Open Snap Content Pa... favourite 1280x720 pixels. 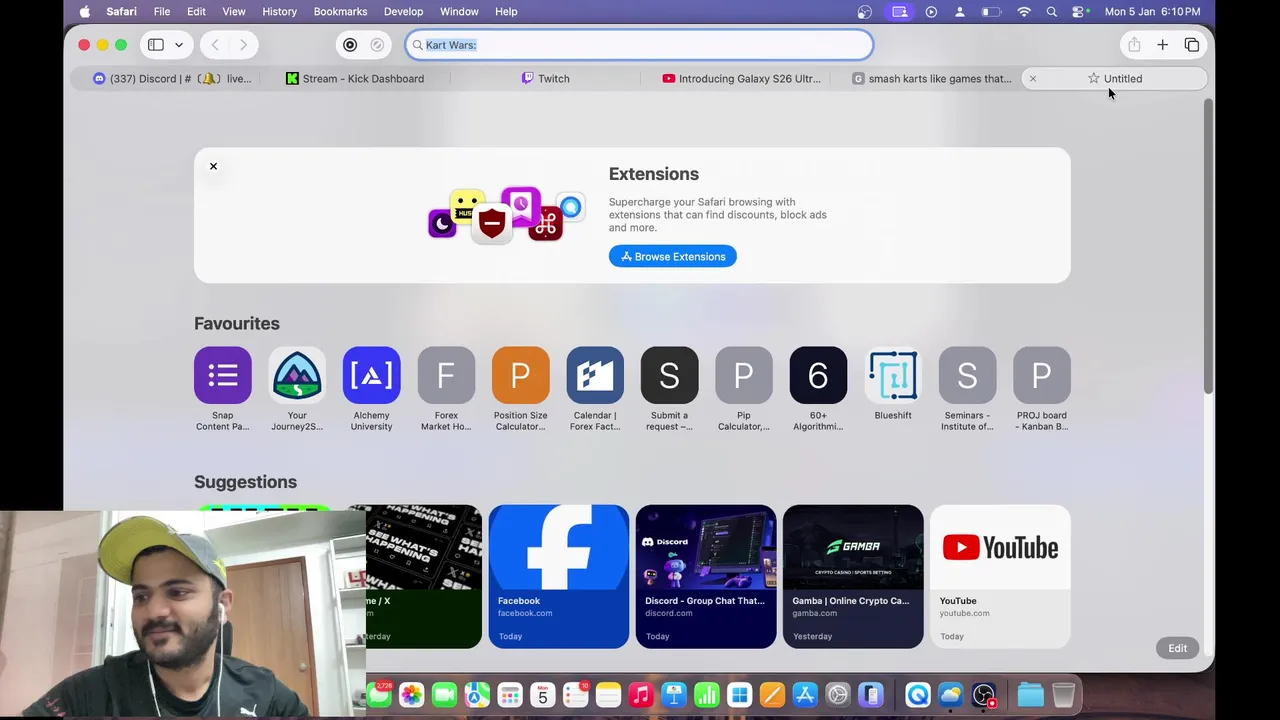click(223, 389)
